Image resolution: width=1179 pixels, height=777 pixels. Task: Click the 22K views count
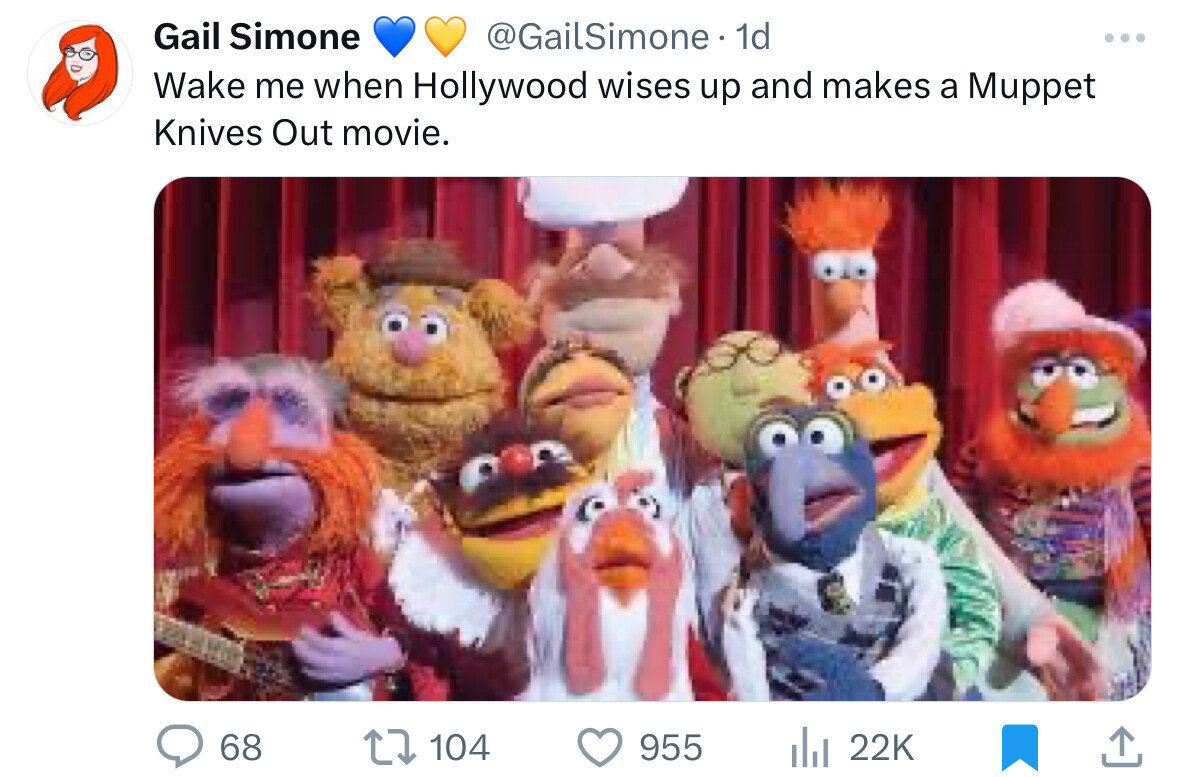click(x=881, y=747)
